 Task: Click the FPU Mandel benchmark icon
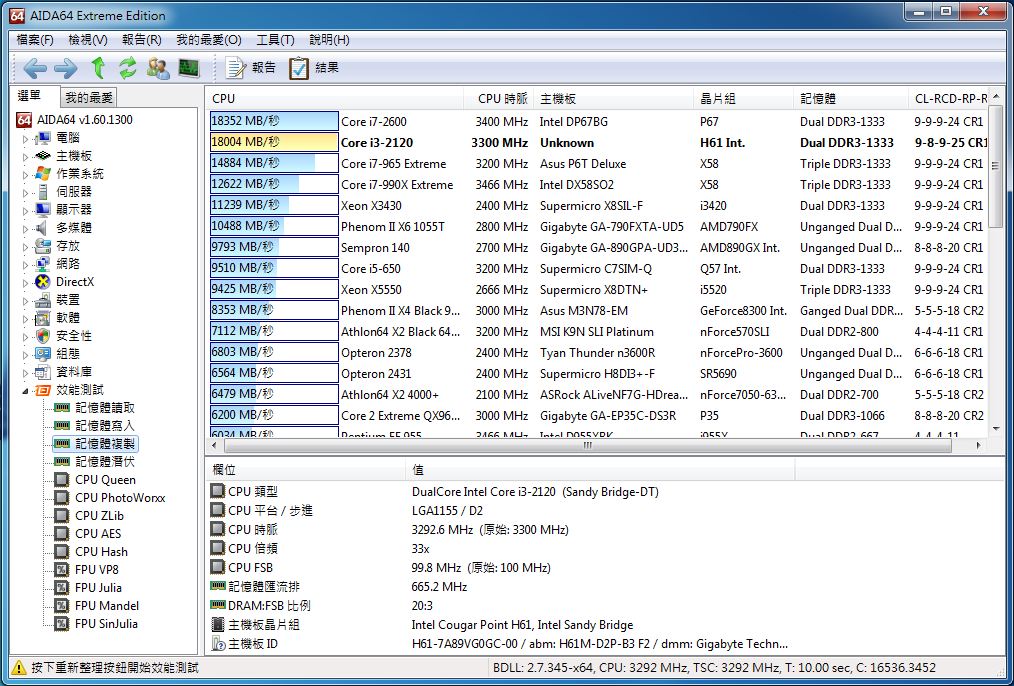(x=61, y=606)
